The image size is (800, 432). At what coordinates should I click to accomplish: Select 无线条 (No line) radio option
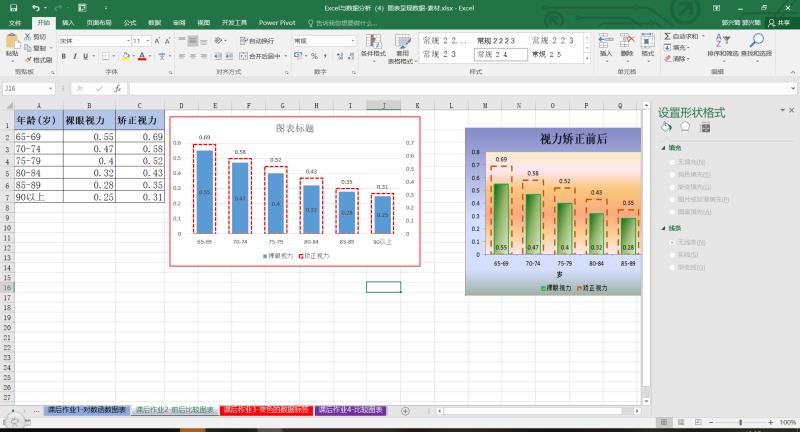672,242
